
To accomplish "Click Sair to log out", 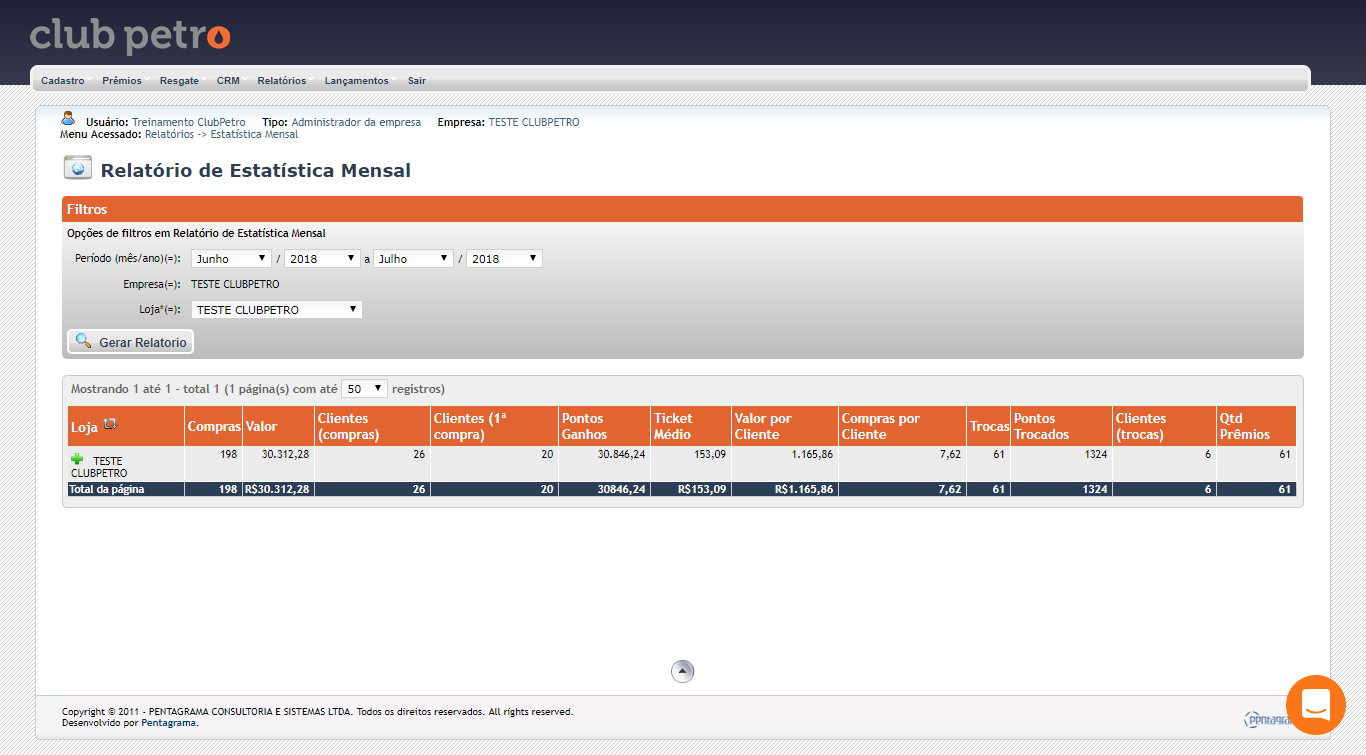I will [x=417, y=80].
